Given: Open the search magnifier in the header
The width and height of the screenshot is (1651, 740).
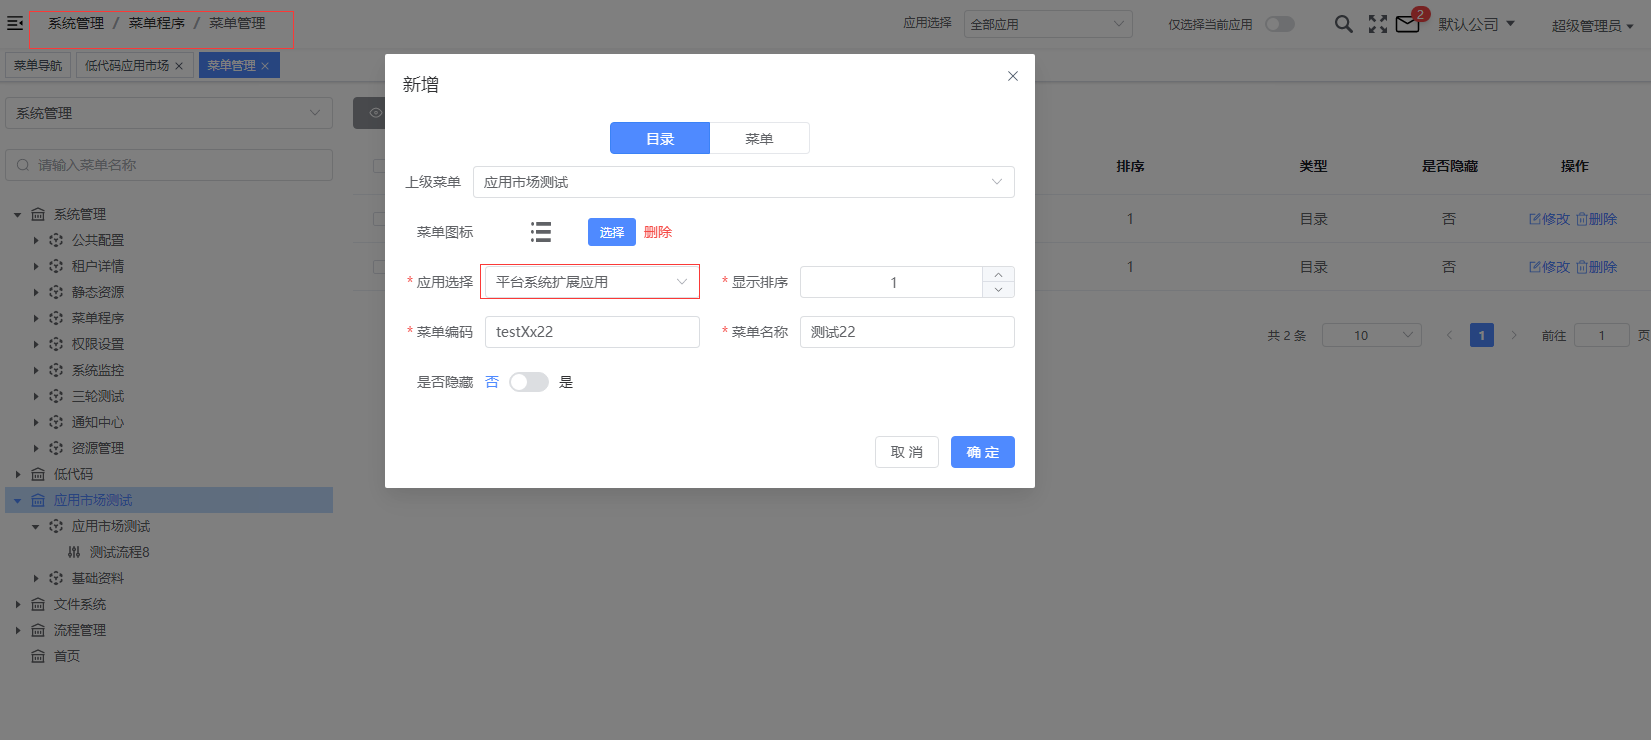Looking at the screenshot, I should pyautogui.click(x=1344, y=24).
